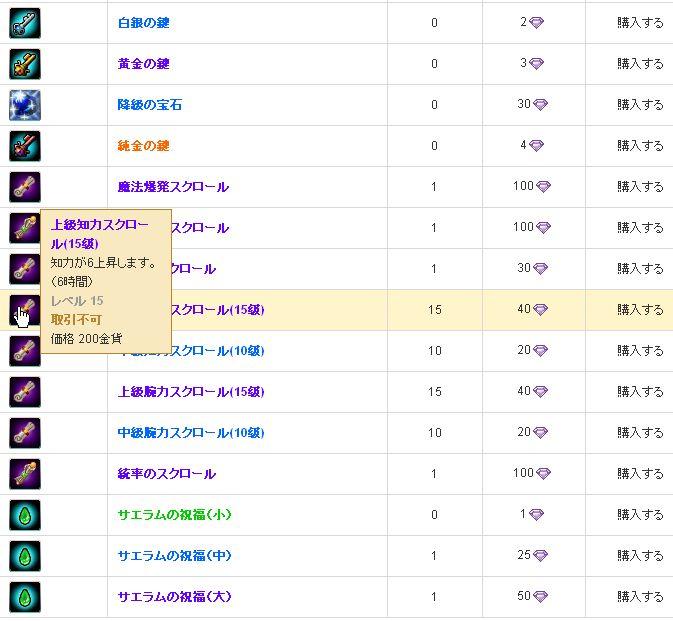673x621 pixels.
Task: Open the 魔法爆発スクロール item link
Action: [x=173, y=187]
